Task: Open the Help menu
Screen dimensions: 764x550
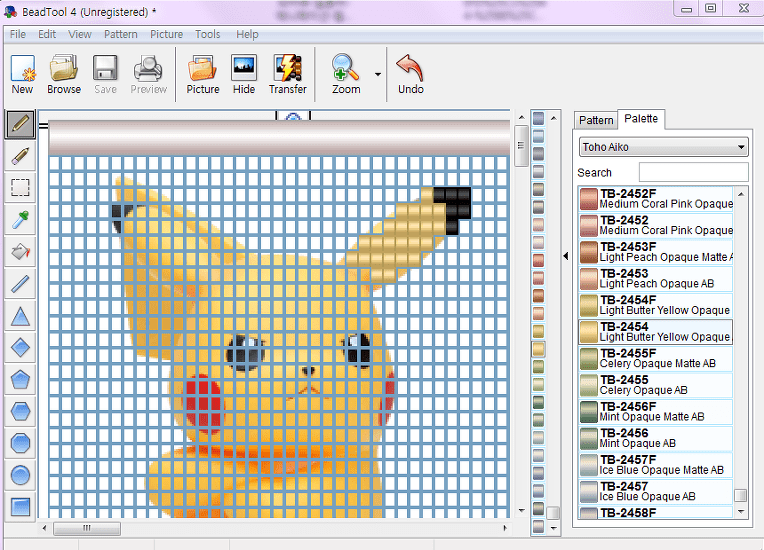Action: pyautogui.click(x=247, y=34)
